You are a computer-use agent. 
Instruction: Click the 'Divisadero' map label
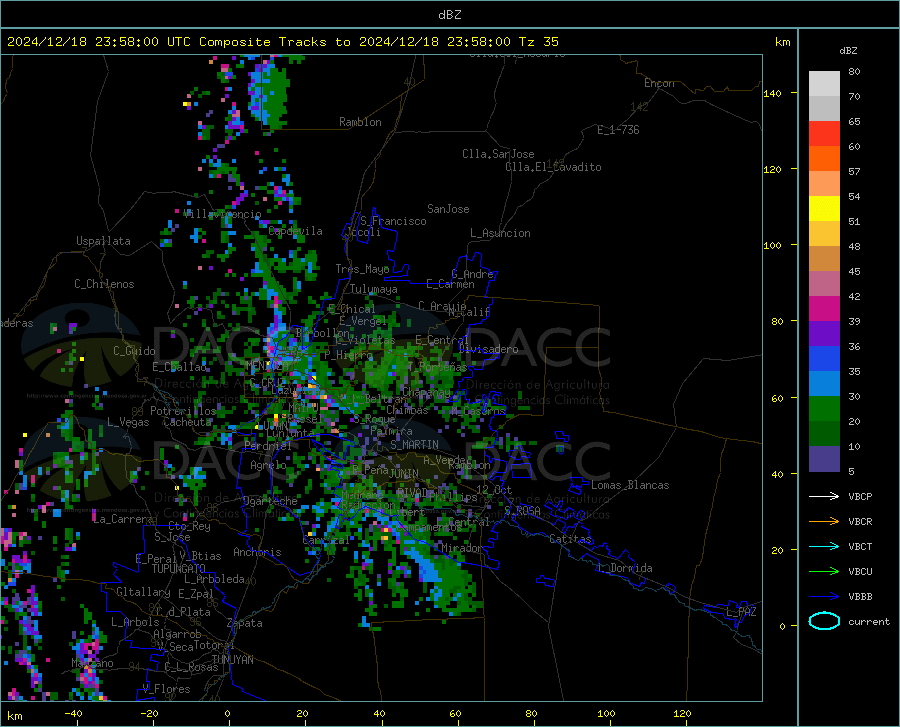(x=488, y=349)
